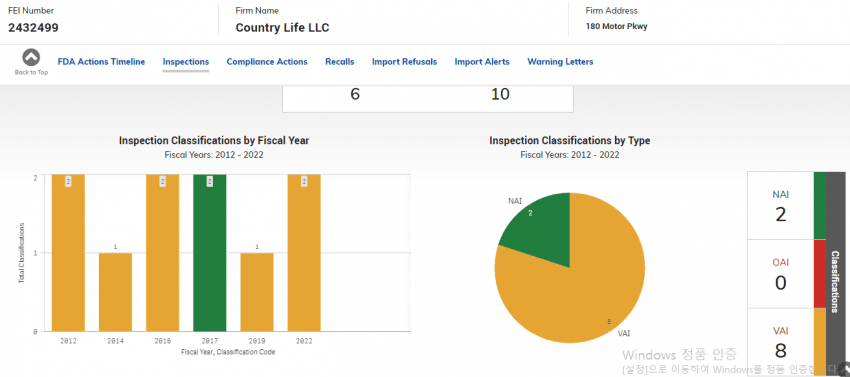Select the 2012 orange bar

tap(68, 253)
